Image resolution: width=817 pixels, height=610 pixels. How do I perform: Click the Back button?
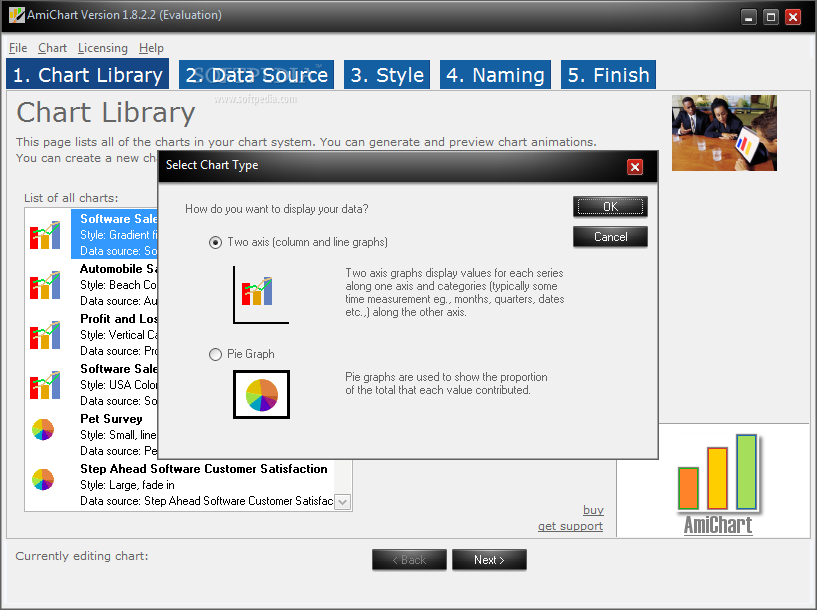click(409, 560)
